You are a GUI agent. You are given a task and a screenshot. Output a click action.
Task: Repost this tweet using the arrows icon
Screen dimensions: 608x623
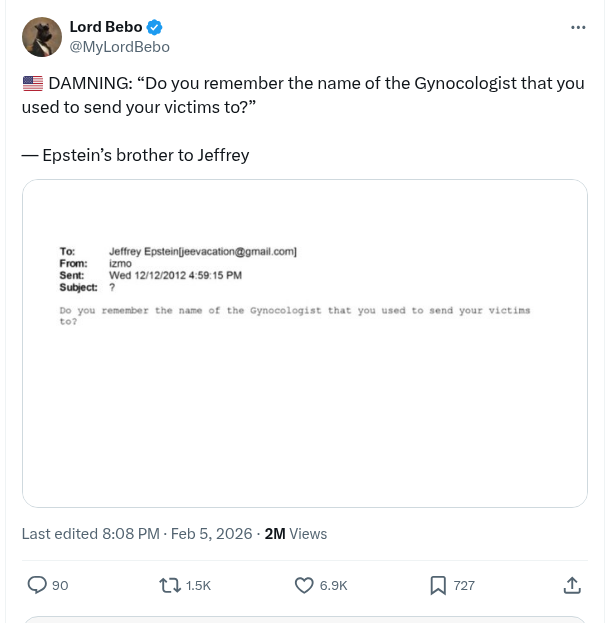tap(170, 585)
